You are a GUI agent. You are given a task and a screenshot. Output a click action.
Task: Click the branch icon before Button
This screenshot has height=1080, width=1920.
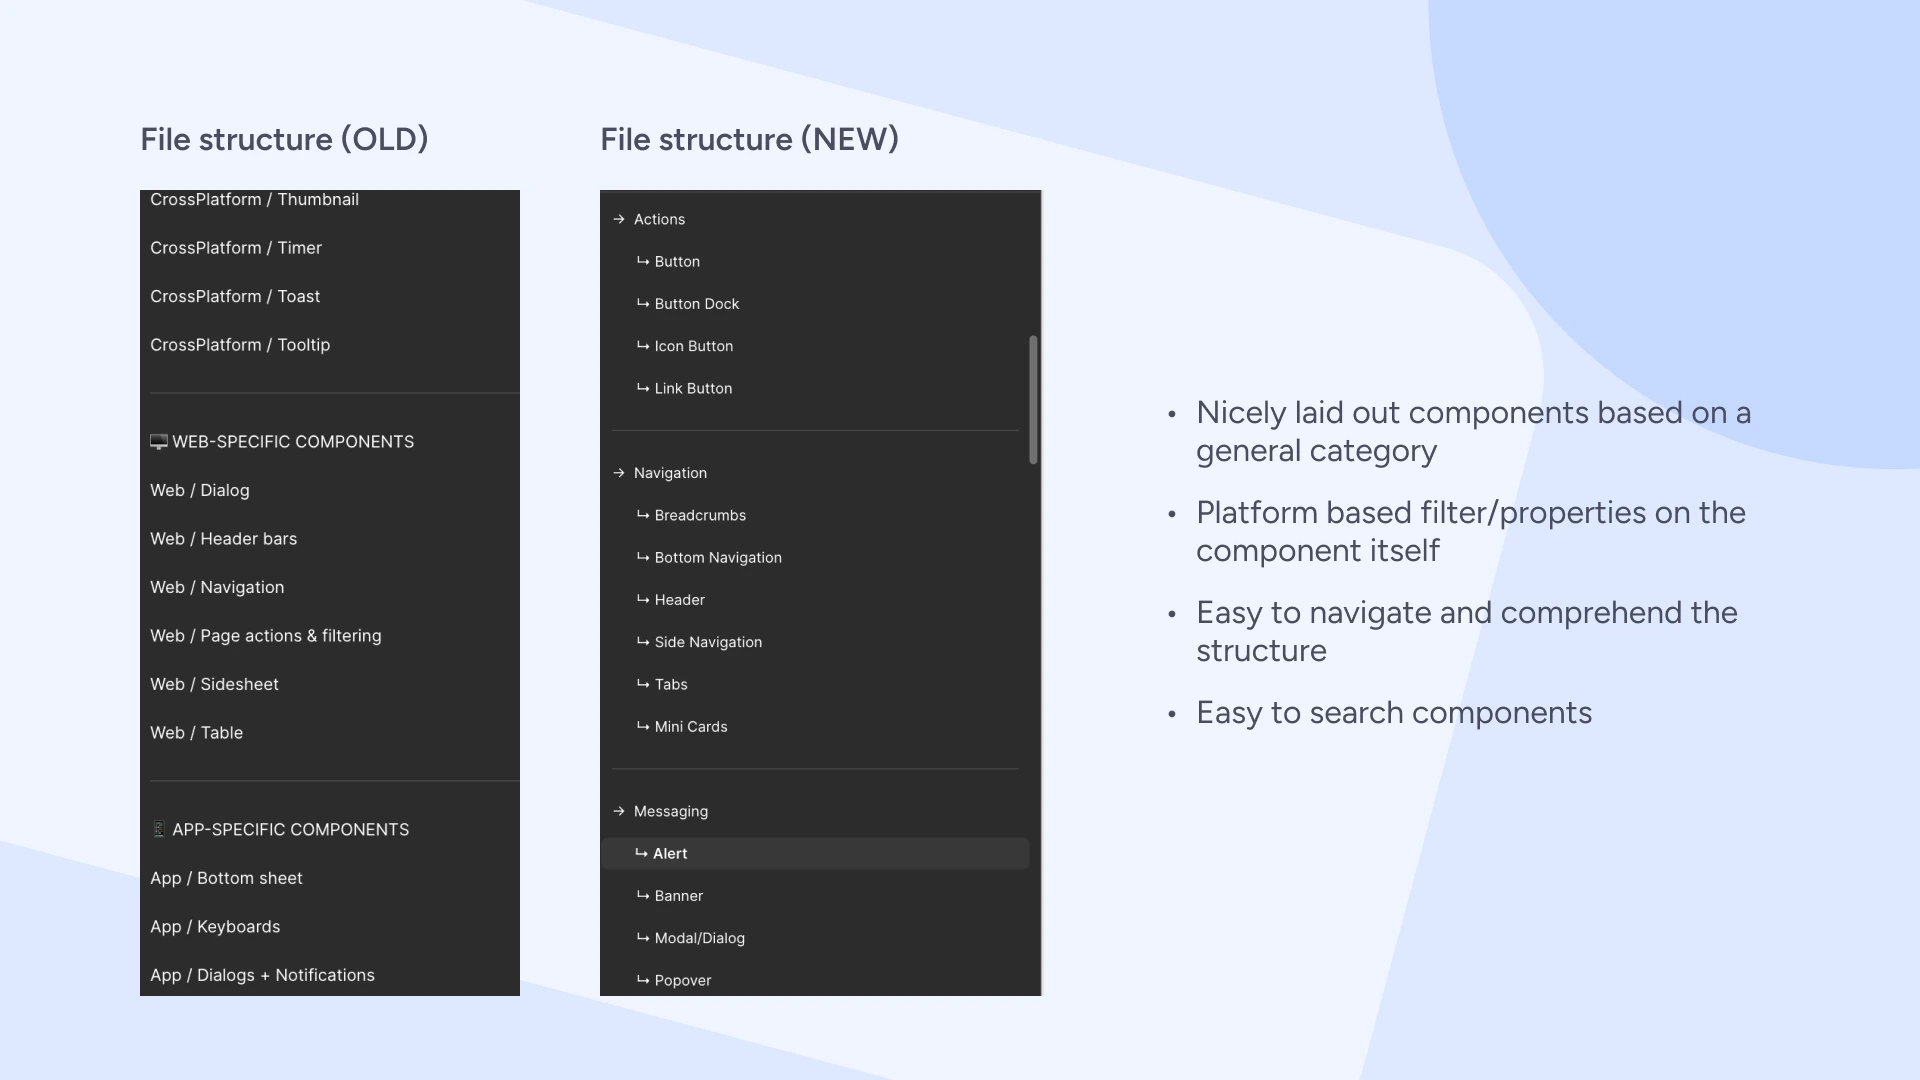tap(643, 261)
